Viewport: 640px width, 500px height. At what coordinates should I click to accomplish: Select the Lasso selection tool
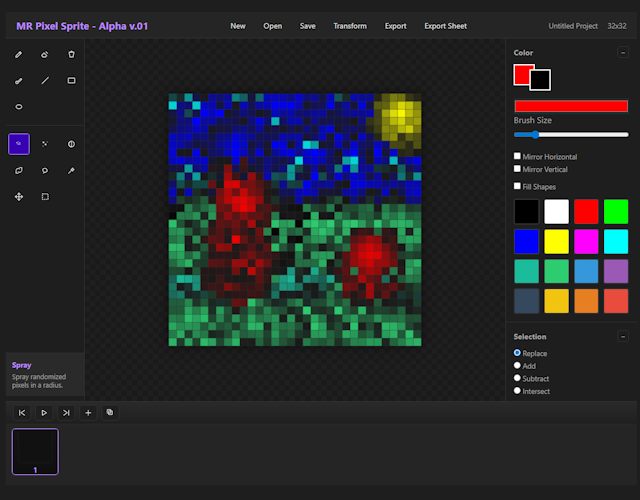pos(45,171)
